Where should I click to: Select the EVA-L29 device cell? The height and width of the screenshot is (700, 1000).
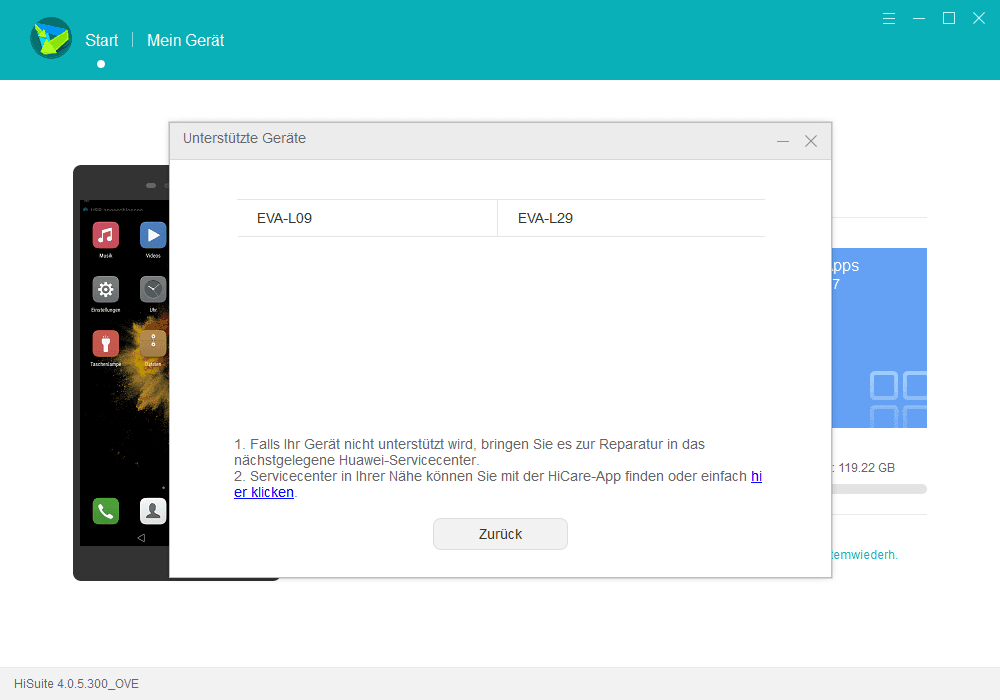pyautogui.click(x=631, y=218)
